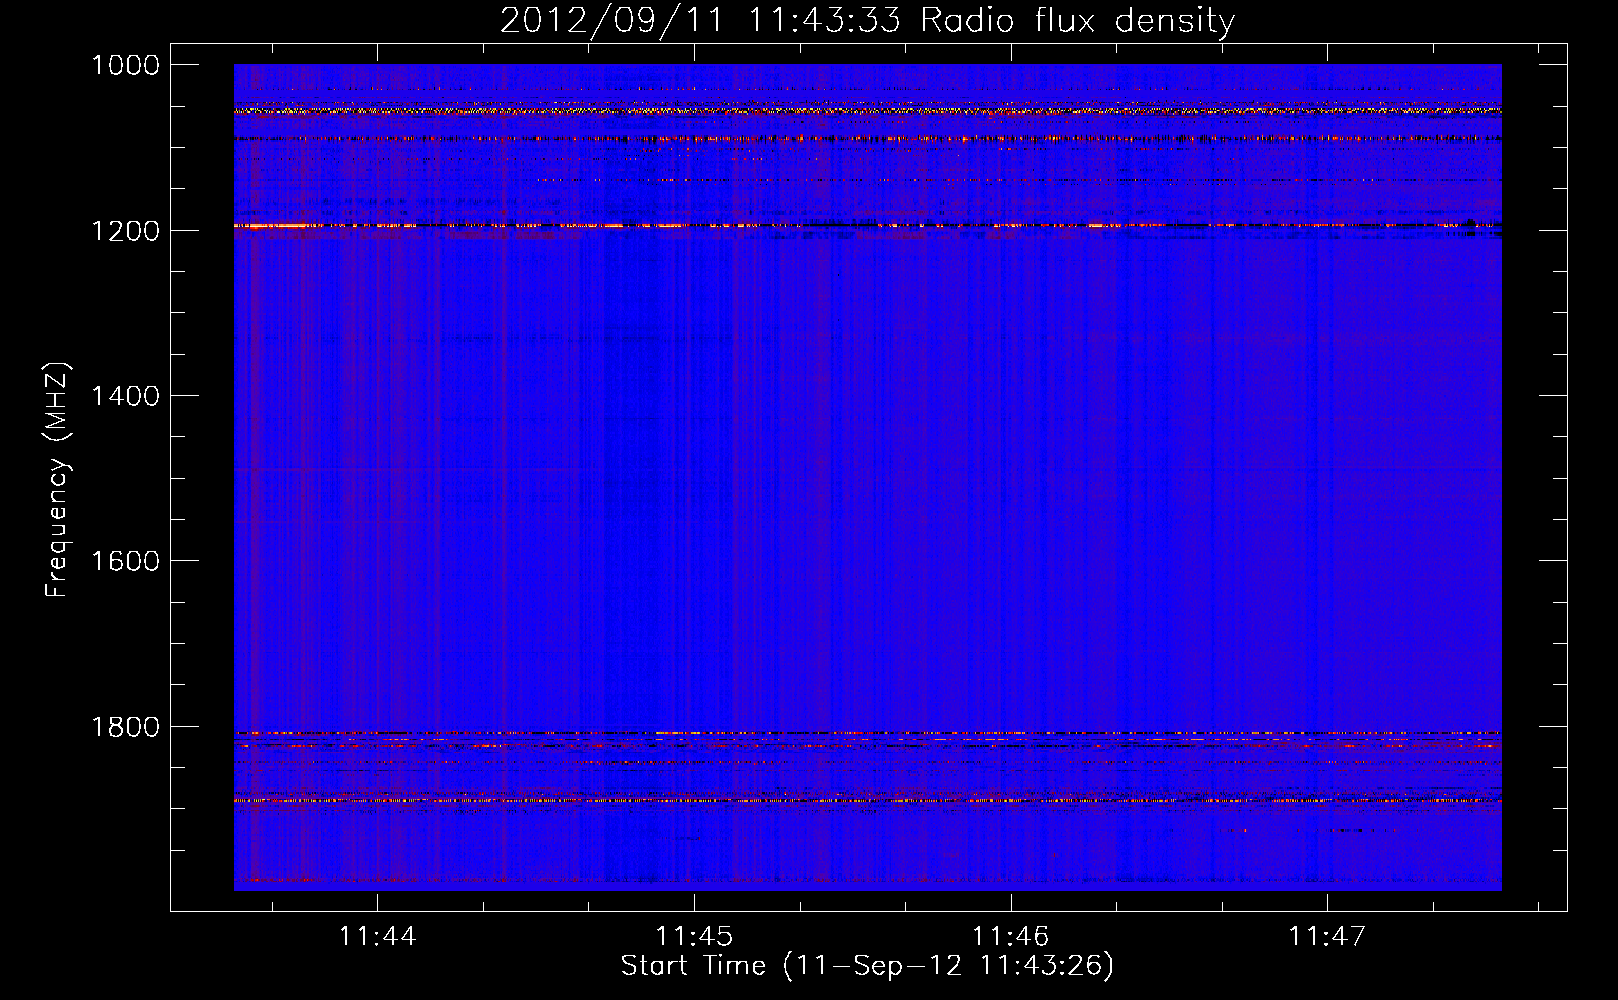Image resolution: width=1618 pixels, height=1000 pixels.
Task: Click the "Start Time (11-Sep-12 11:43:26)" axis label
Action: click(867, 966)
